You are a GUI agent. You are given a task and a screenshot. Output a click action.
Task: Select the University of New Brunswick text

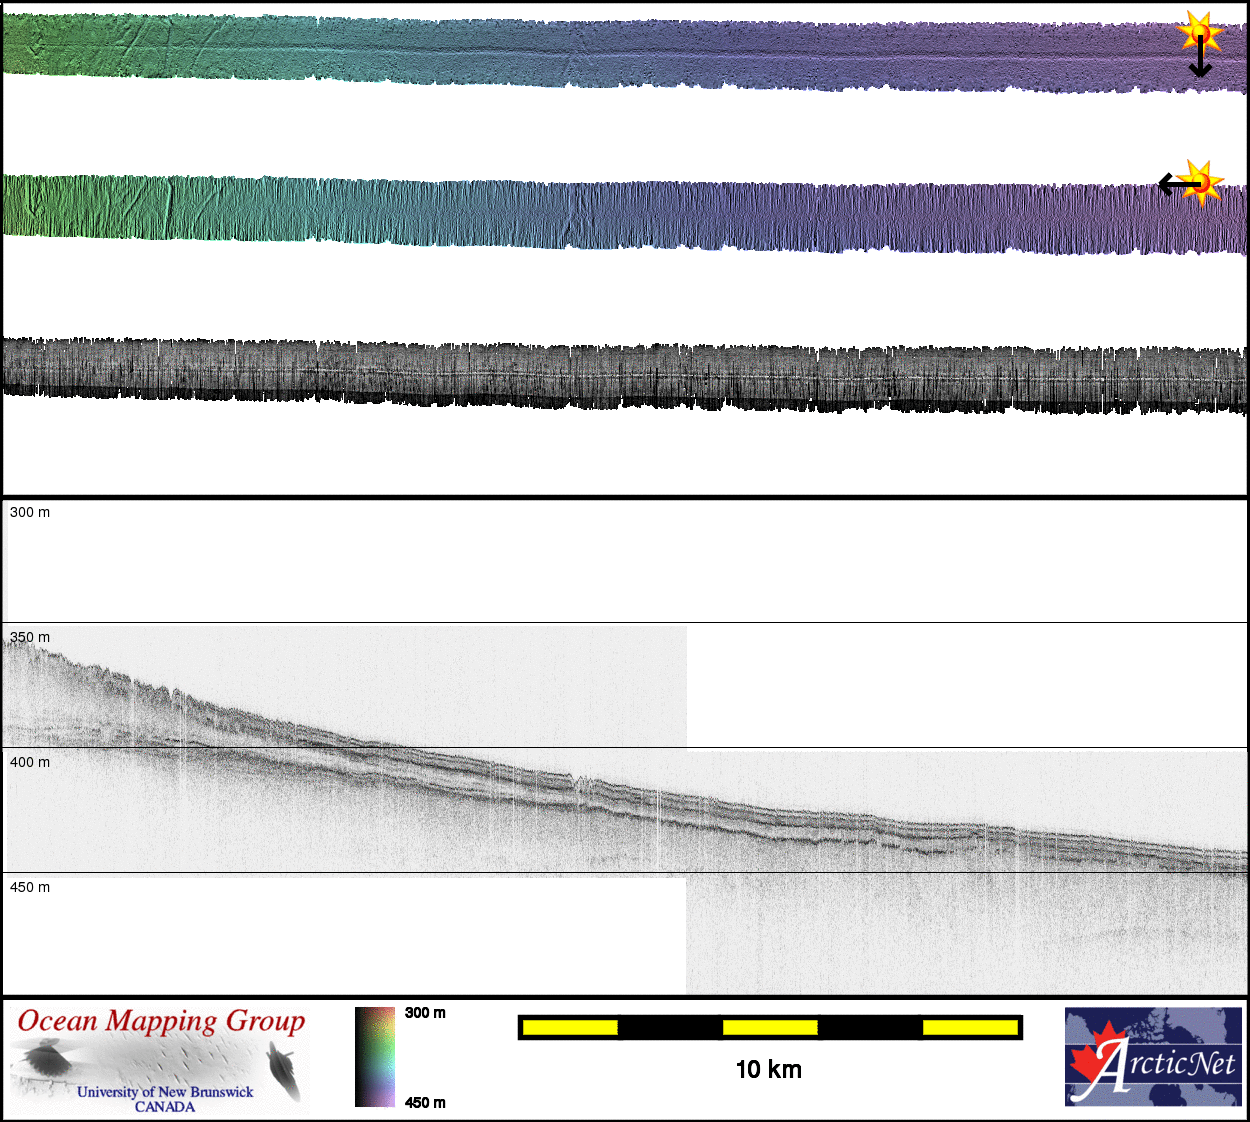165,1092
